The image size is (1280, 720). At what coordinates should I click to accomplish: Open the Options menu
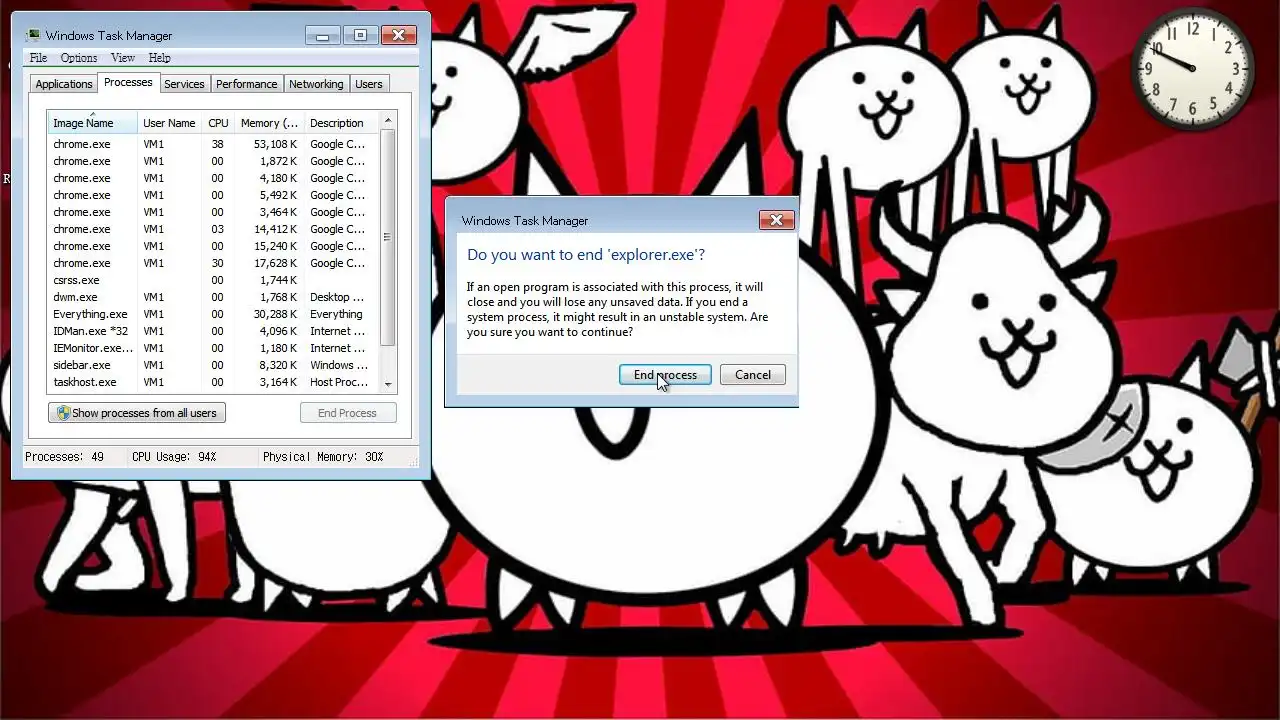tap(79, 58)
